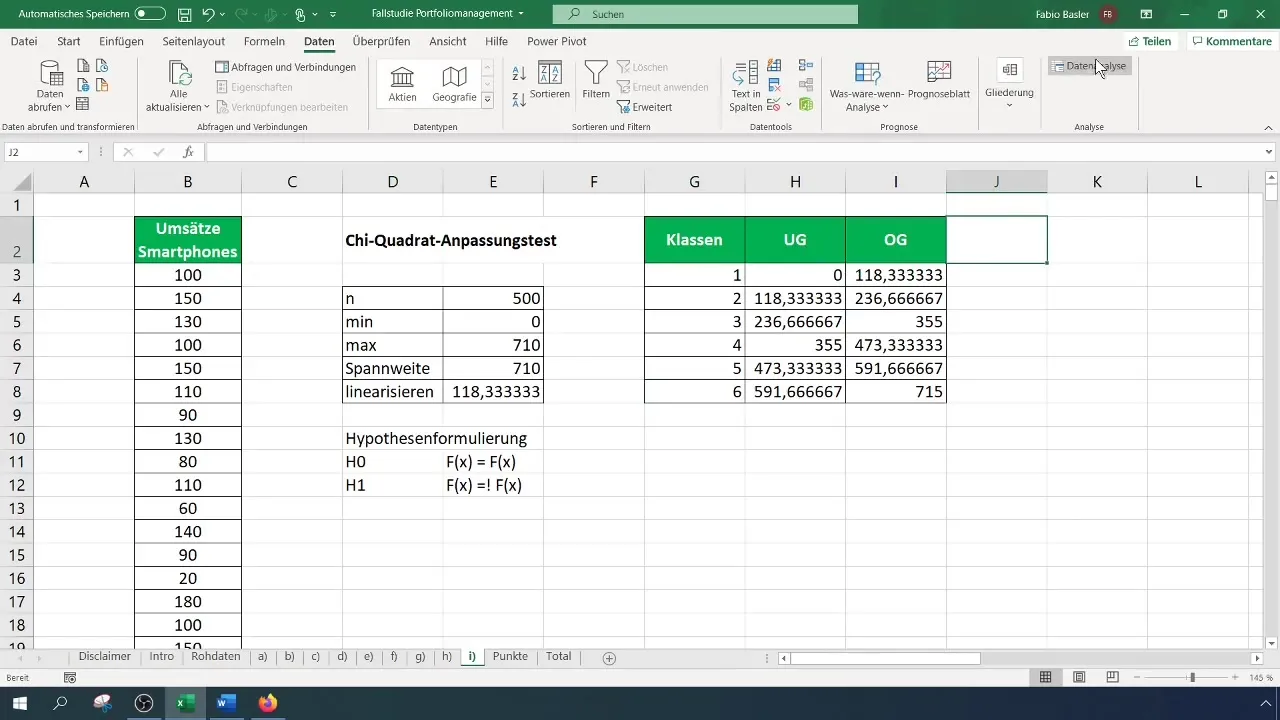Select column header D
The width and height of the screenshot is (1280, 720).
392,182
